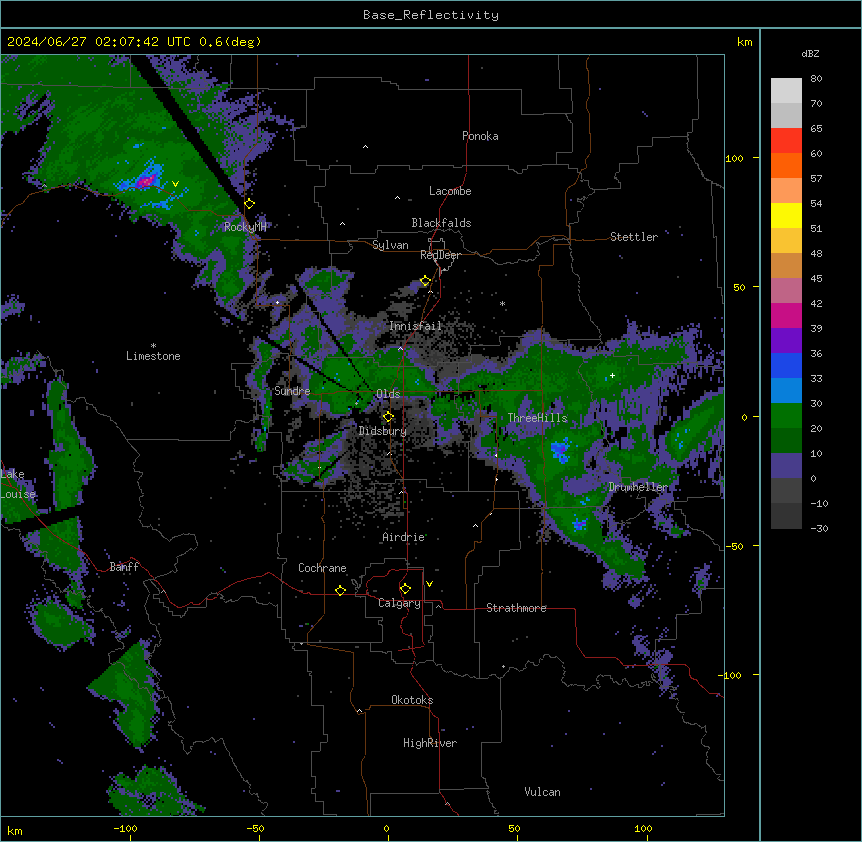Click the yellow diamond marker above Calgary
Image resolution: width=862 pixels, height=842 pixels.
tap(405, 589)
